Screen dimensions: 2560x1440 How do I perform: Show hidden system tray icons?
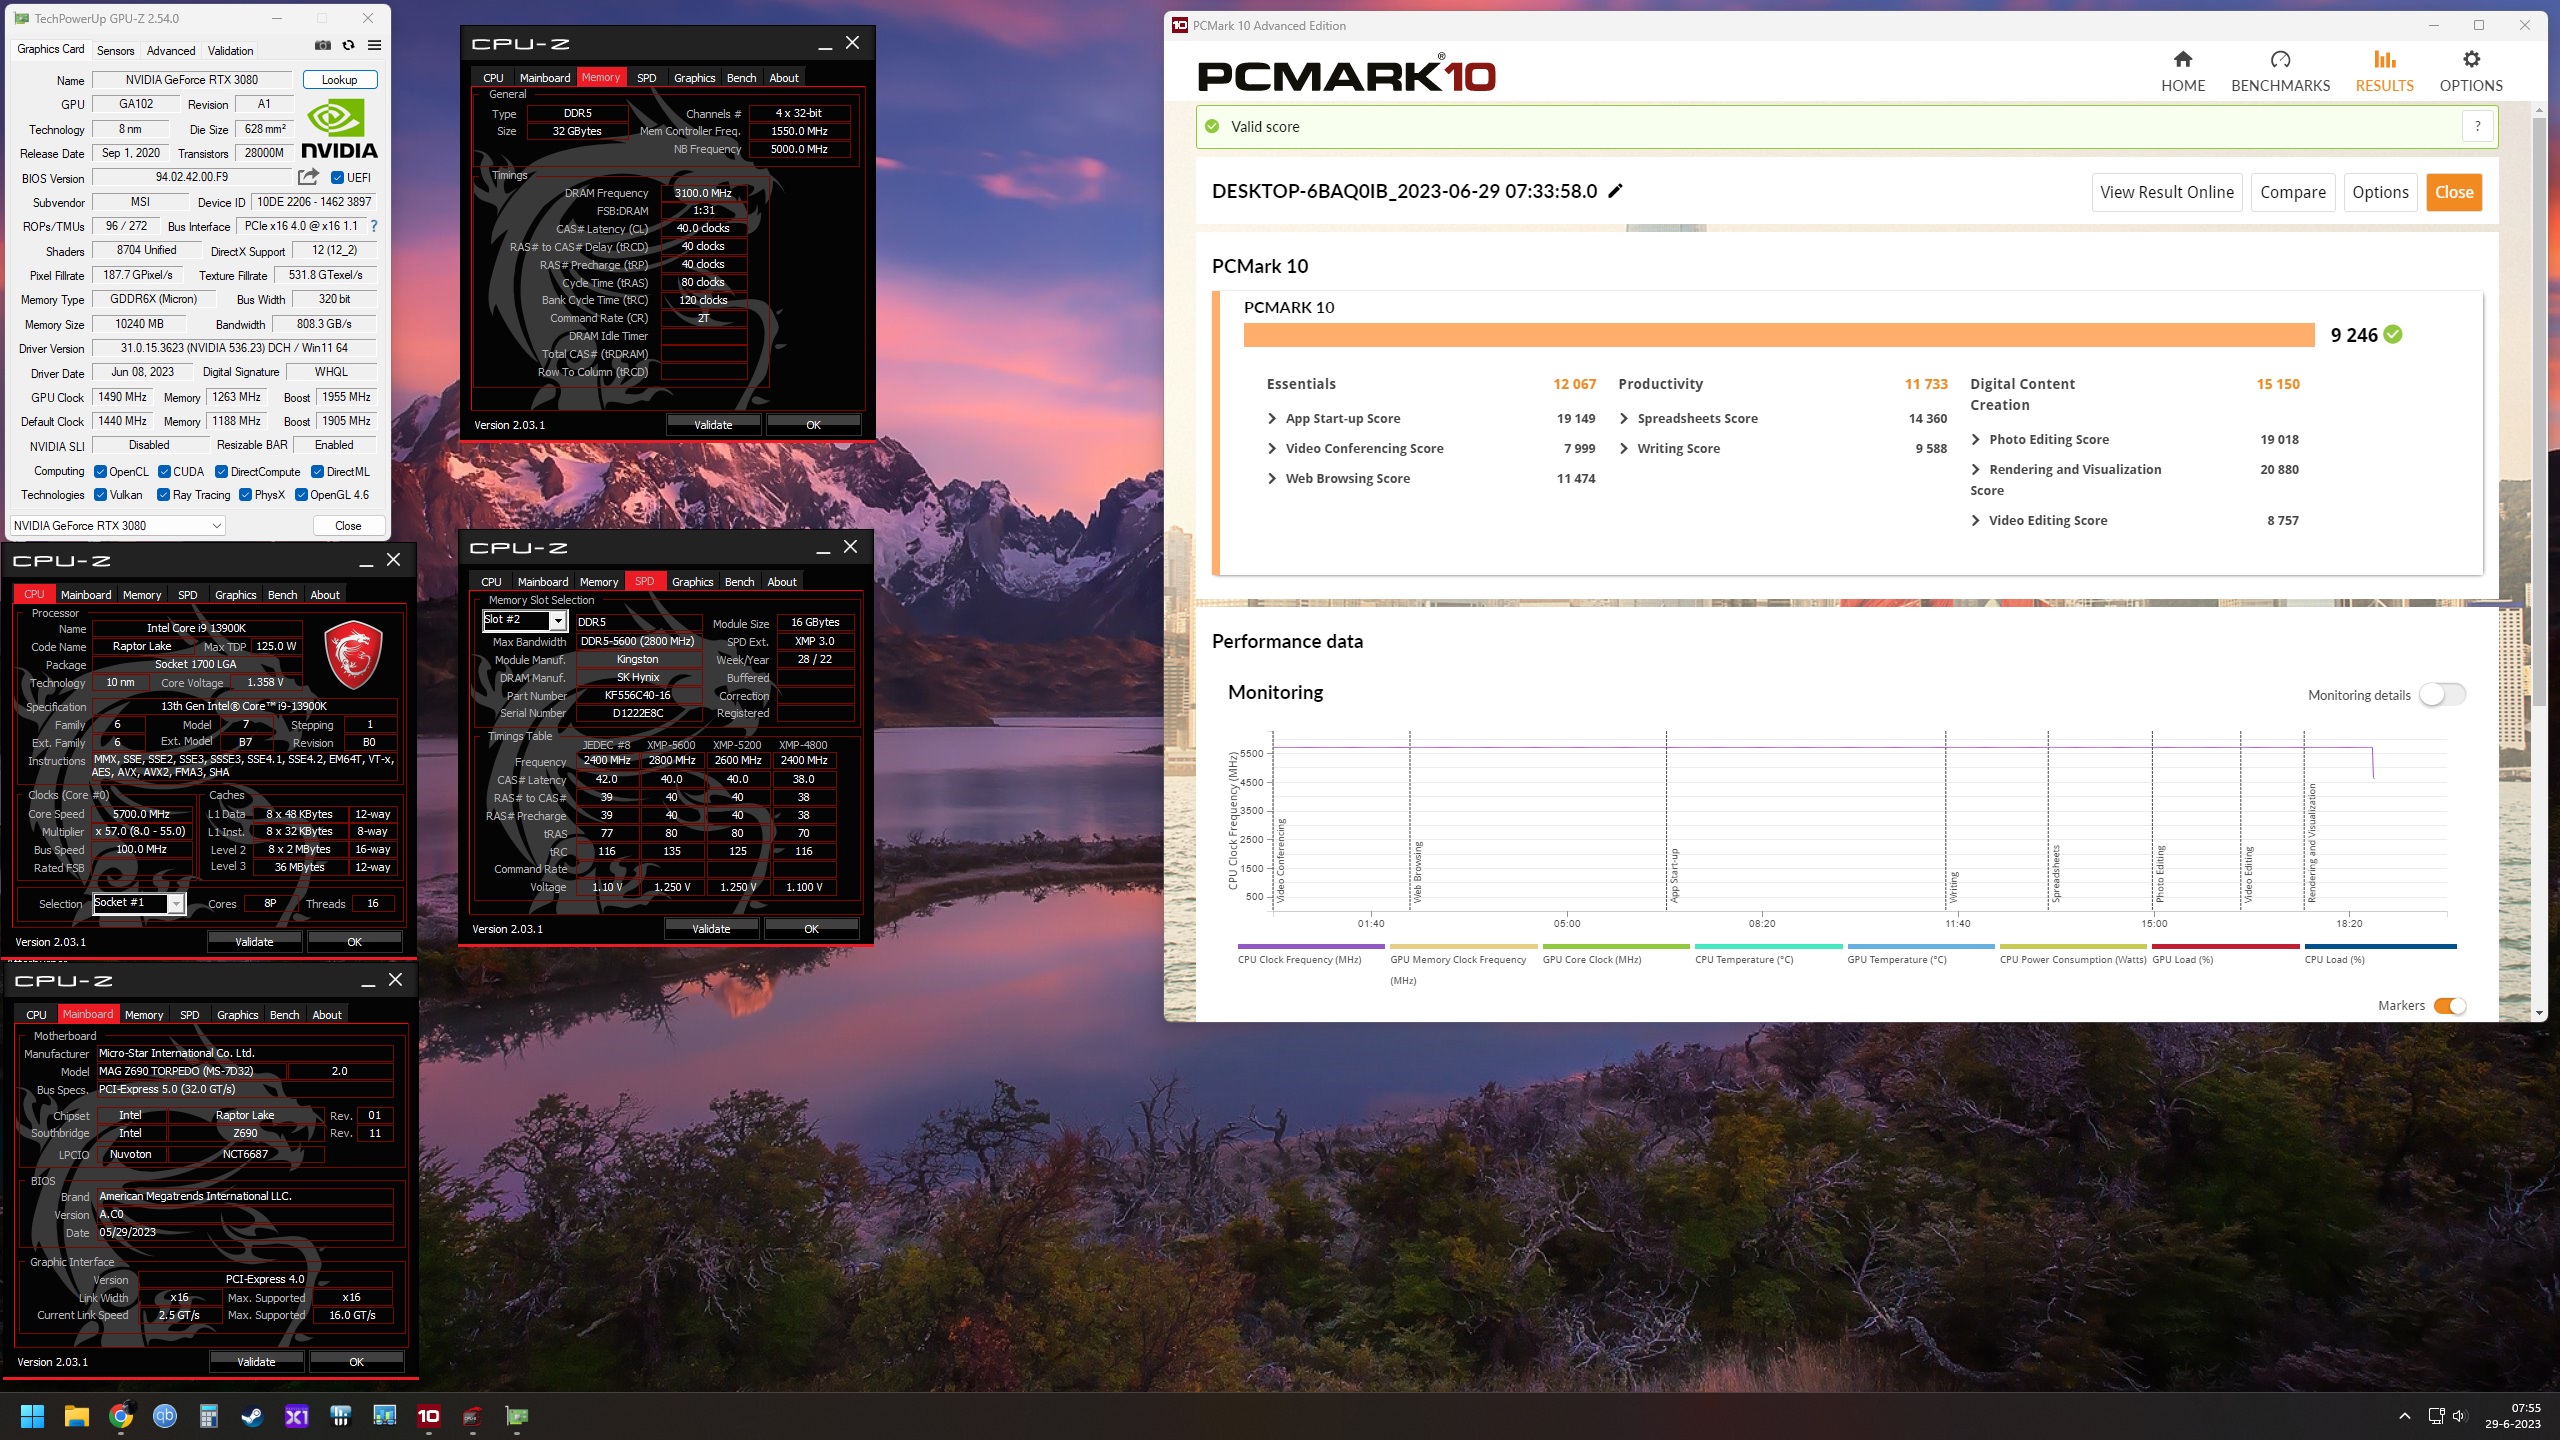2404,1416
